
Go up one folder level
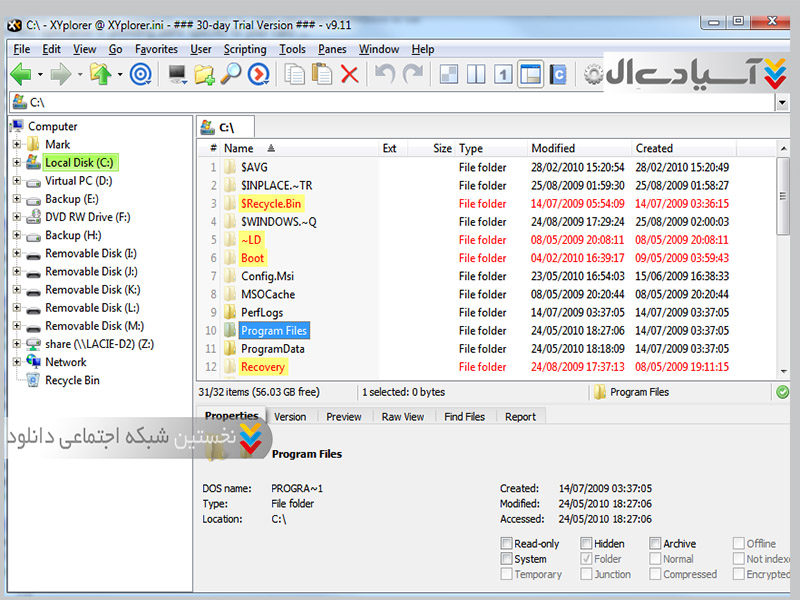[99, 74]
